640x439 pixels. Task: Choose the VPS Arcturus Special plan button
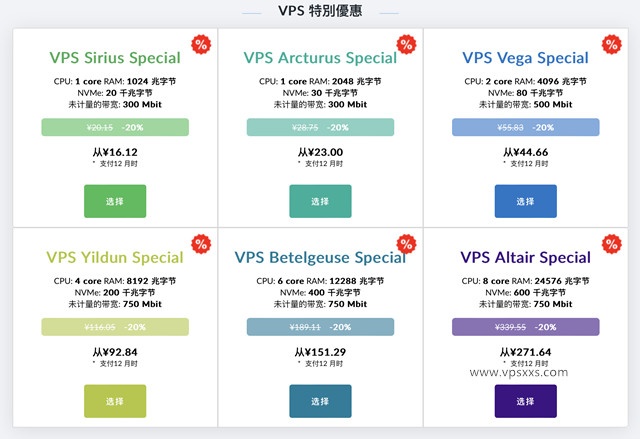[320, 201]
